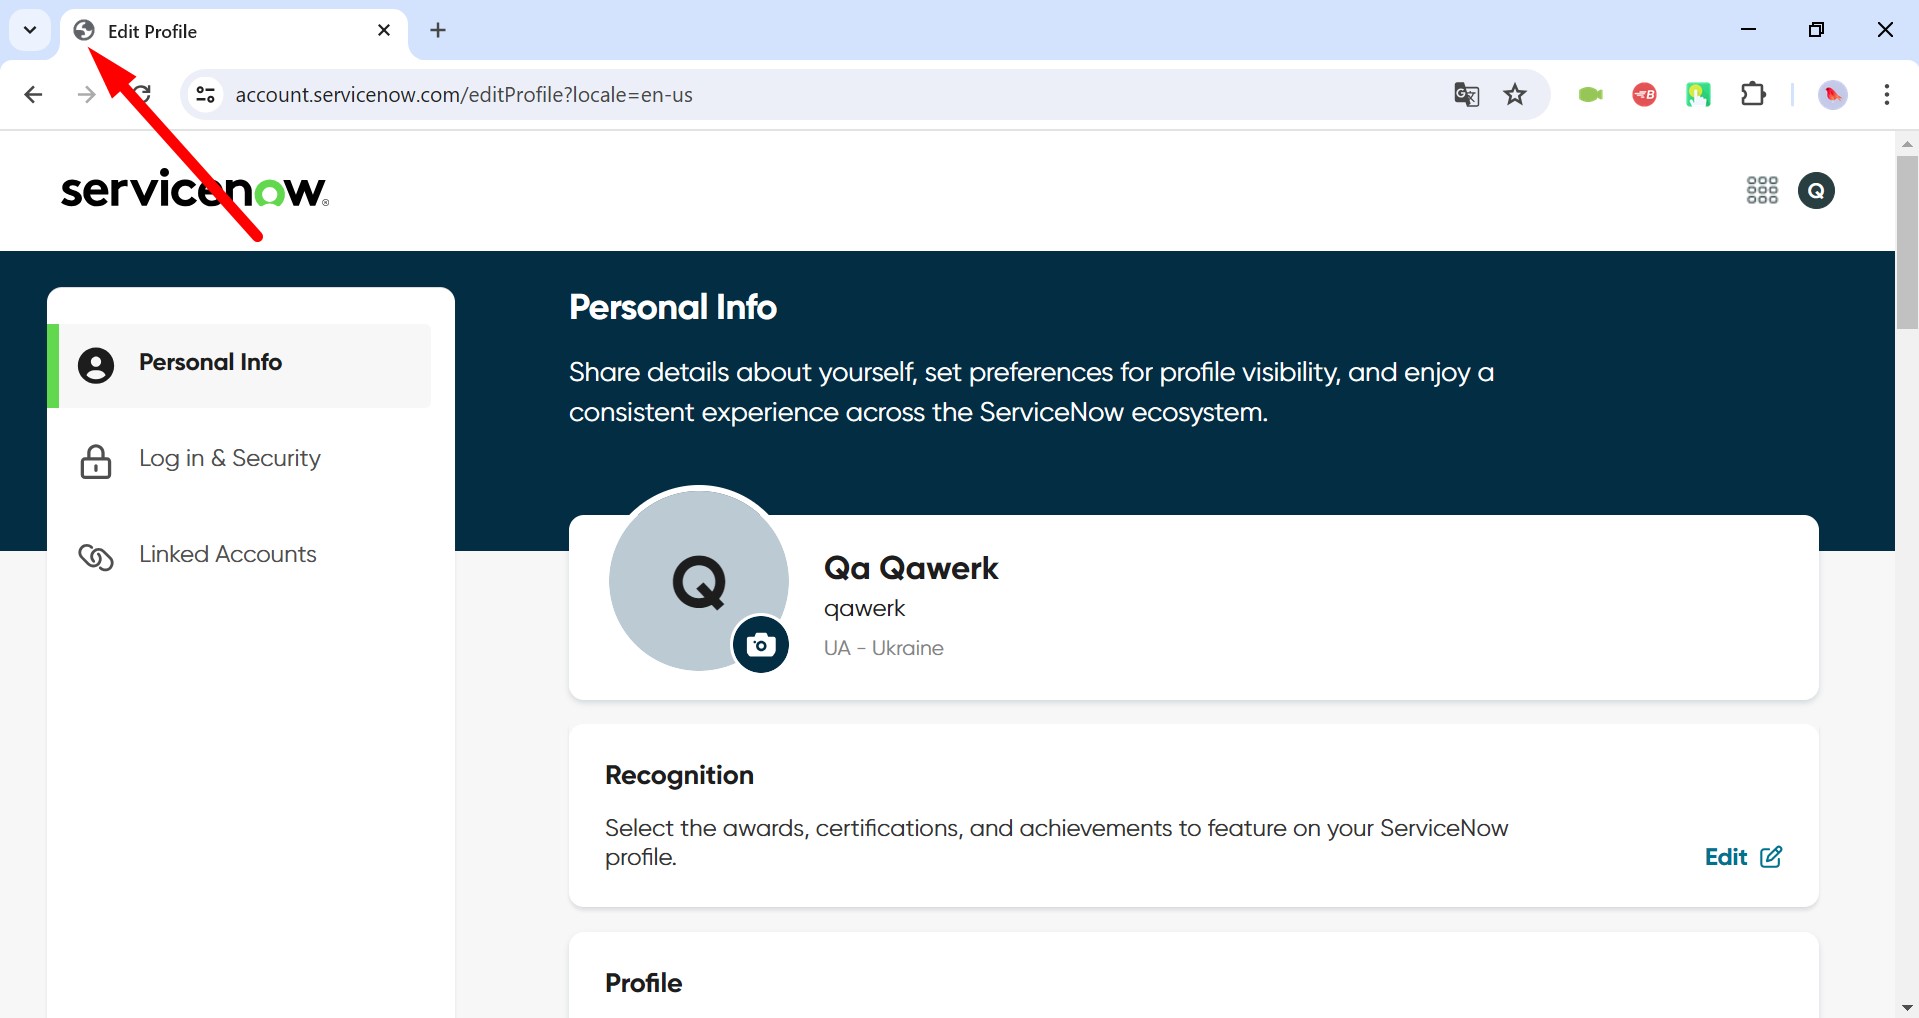1919x1018 pixels.
Task: Click the Personal Info page heading
Action: (x=673, y=307)
